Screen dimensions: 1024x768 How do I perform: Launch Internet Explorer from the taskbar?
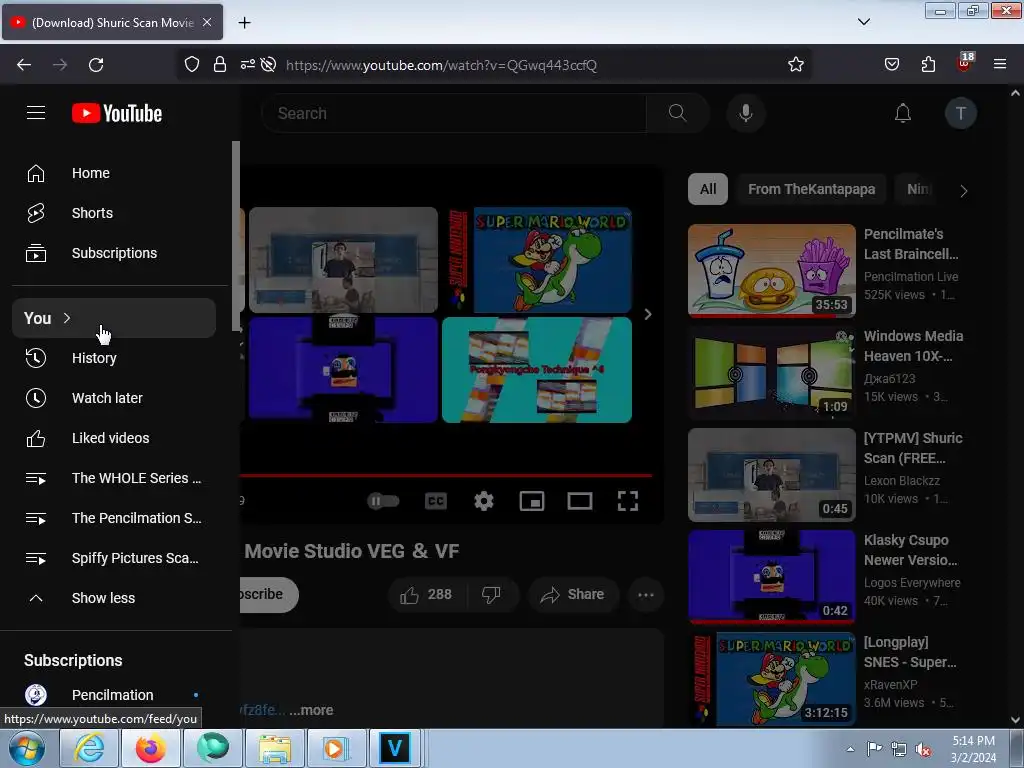[x=88, y=748]
